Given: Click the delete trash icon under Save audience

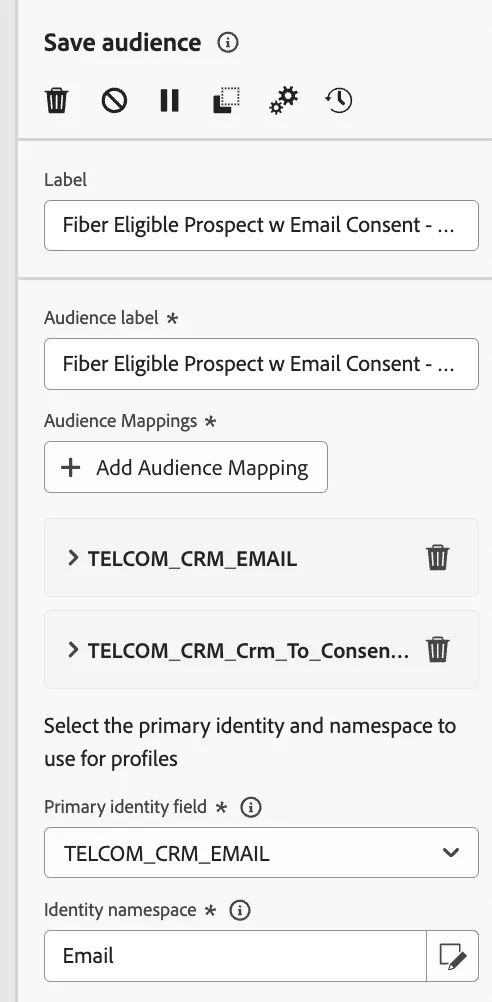Looking at the screenshot, I should click(x=56, y=100).
